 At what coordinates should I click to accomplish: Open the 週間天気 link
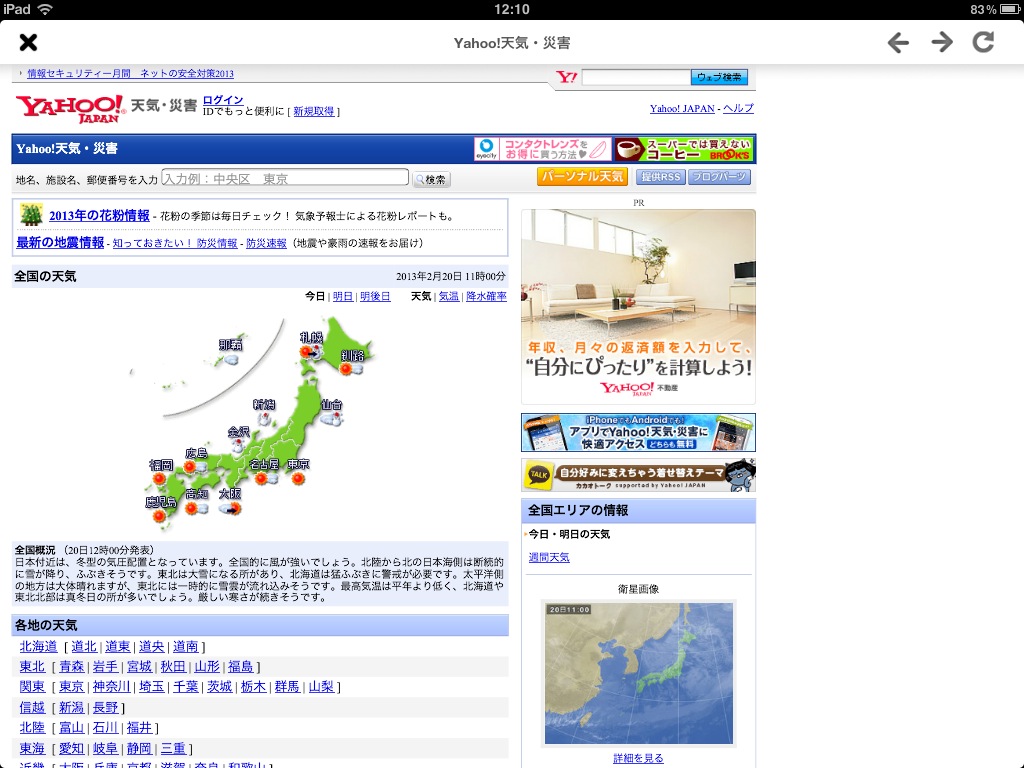[549, 558]
